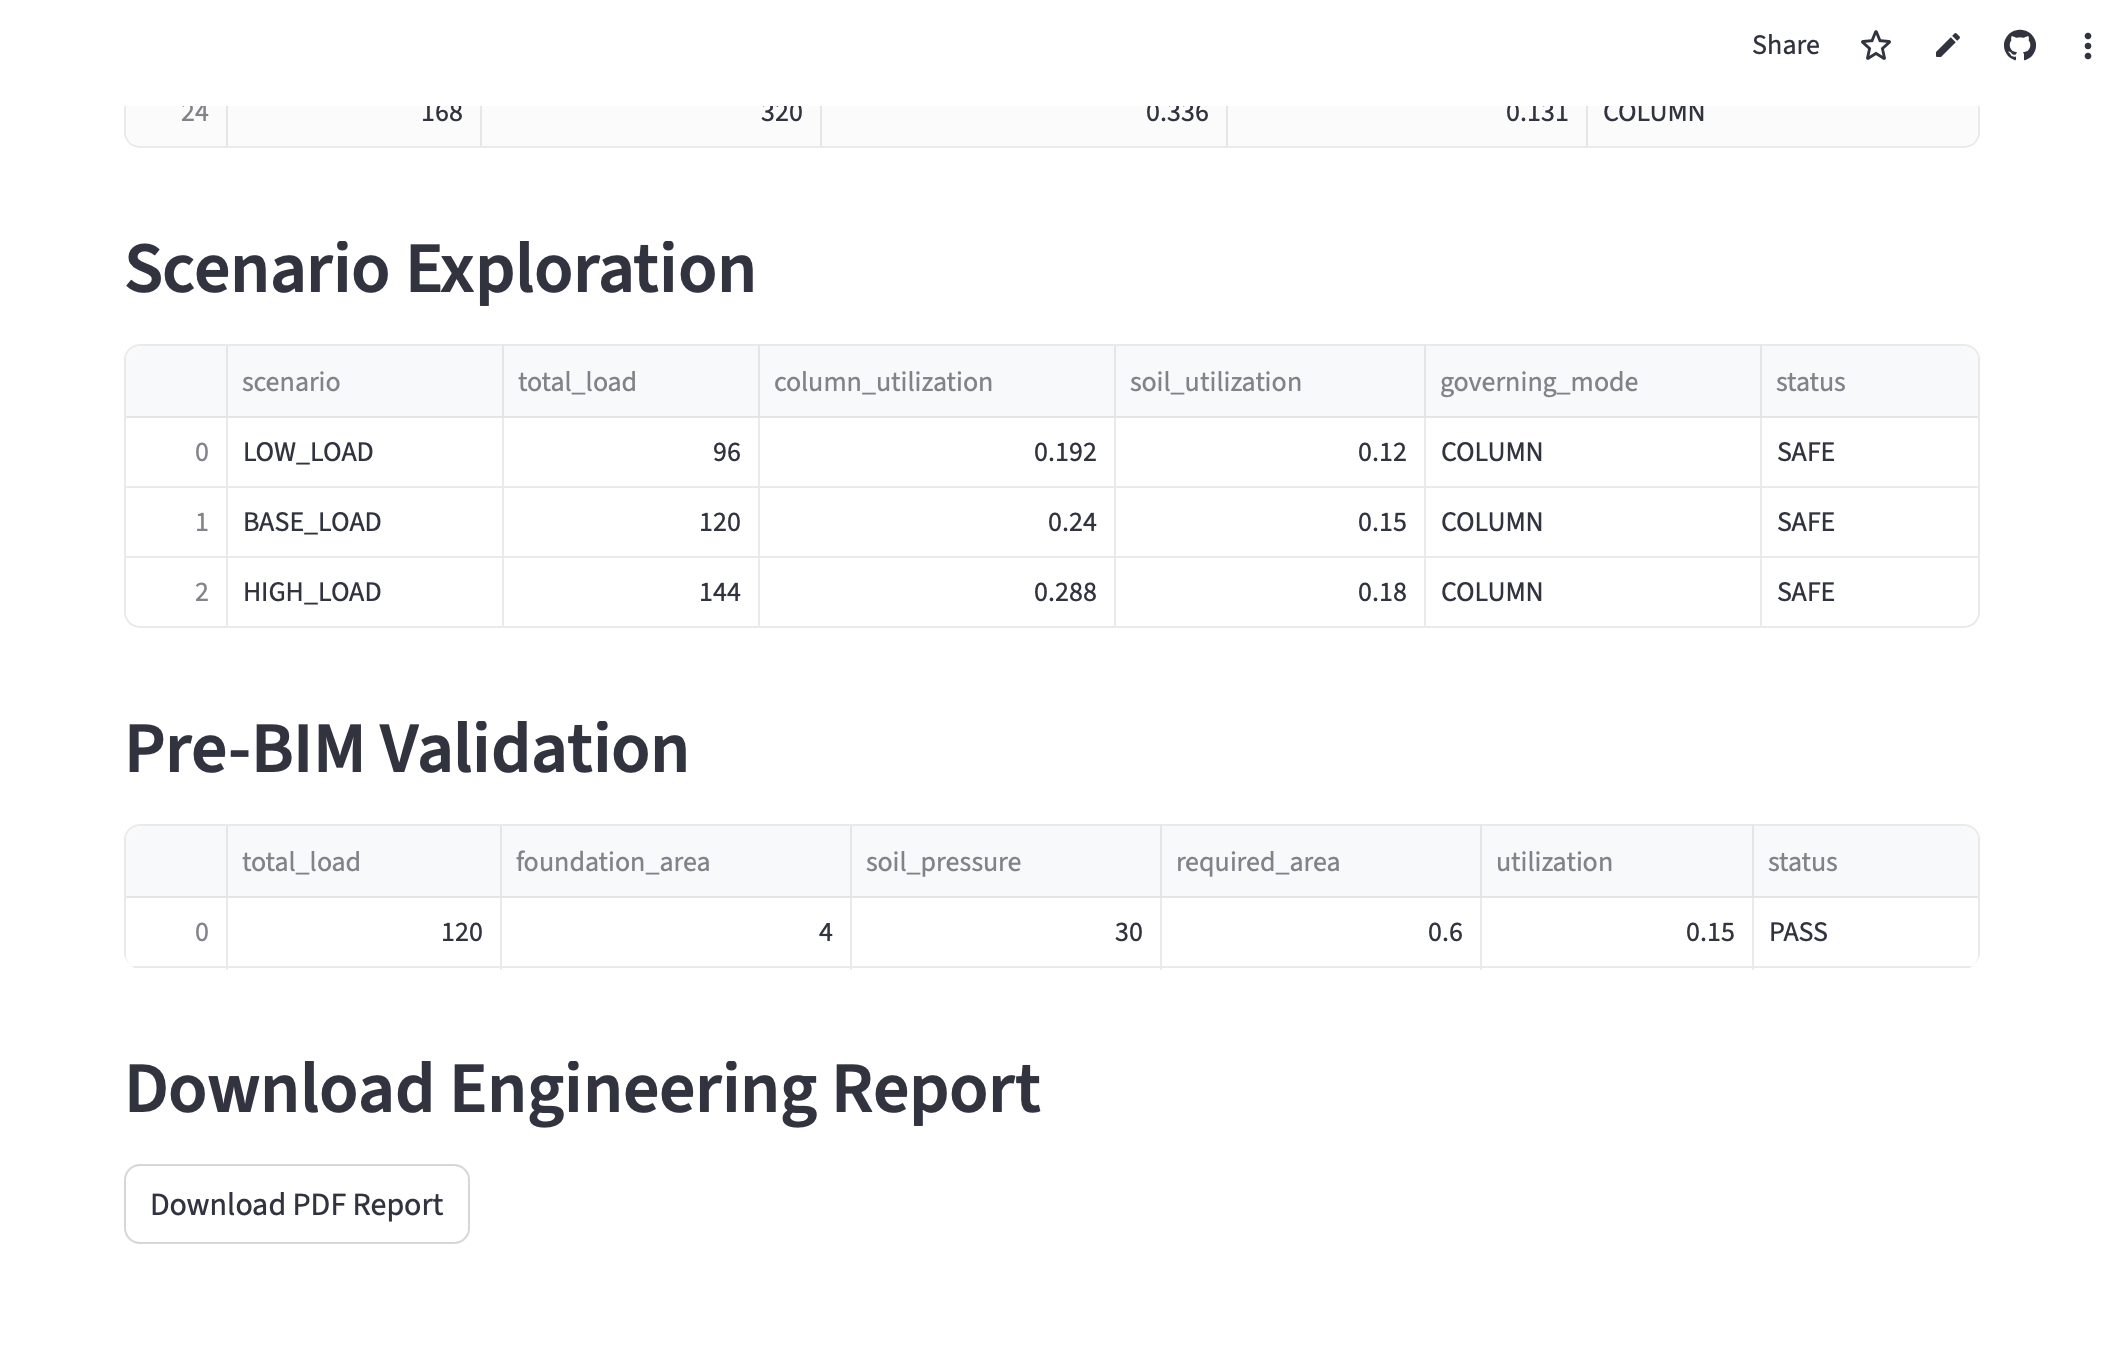Sort by the soil_utilization column header
Image resolution: width=2128 pixels, height=1370 pixels.
pyautogui.click(x=1268, y=382)
